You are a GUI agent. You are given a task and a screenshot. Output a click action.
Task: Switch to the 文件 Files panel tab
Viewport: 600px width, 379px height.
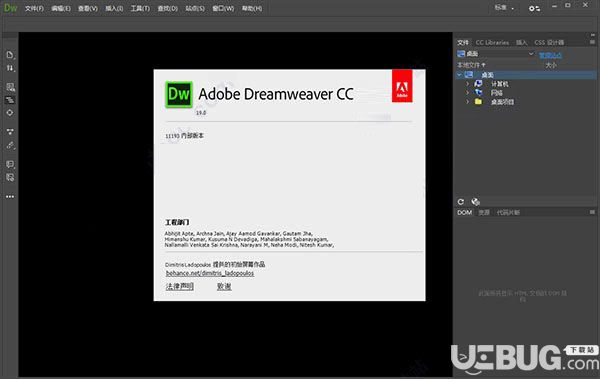[463, 42]
